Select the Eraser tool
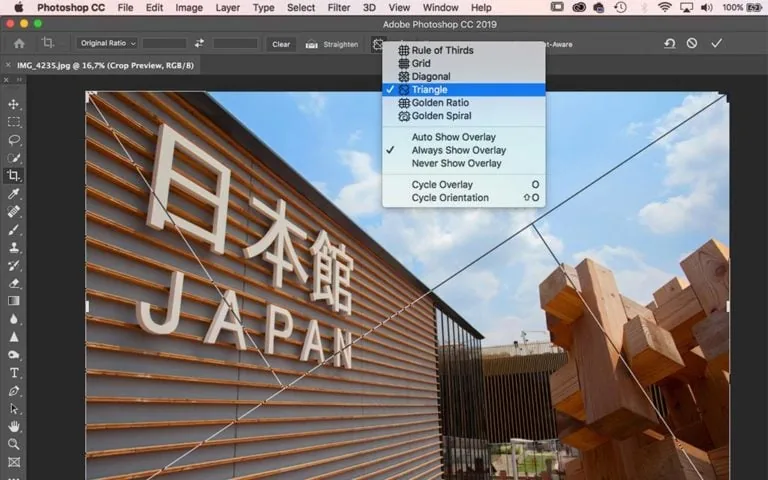This screenshot has height=480, width=768. click(14, 283)
